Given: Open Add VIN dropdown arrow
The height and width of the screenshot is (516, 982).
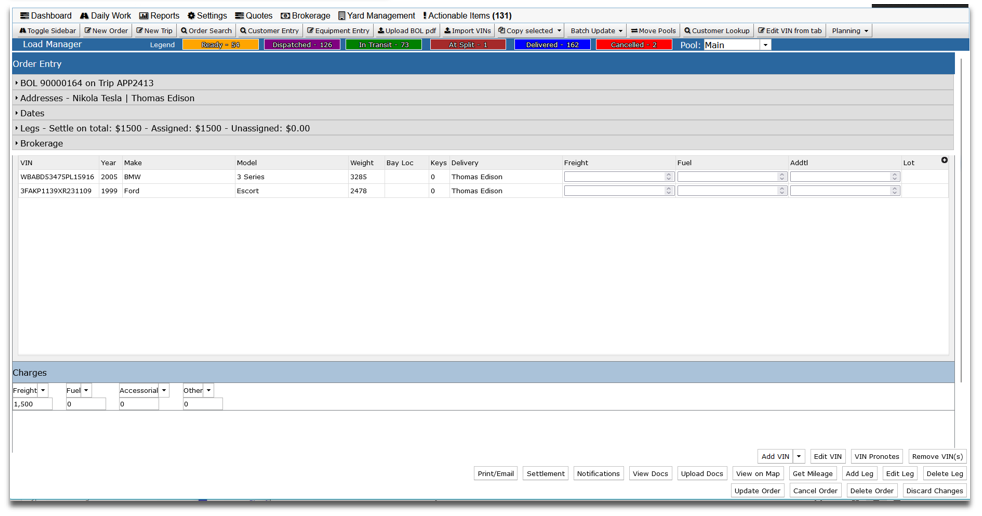Looking at the screenshot, I should point(799,457).
